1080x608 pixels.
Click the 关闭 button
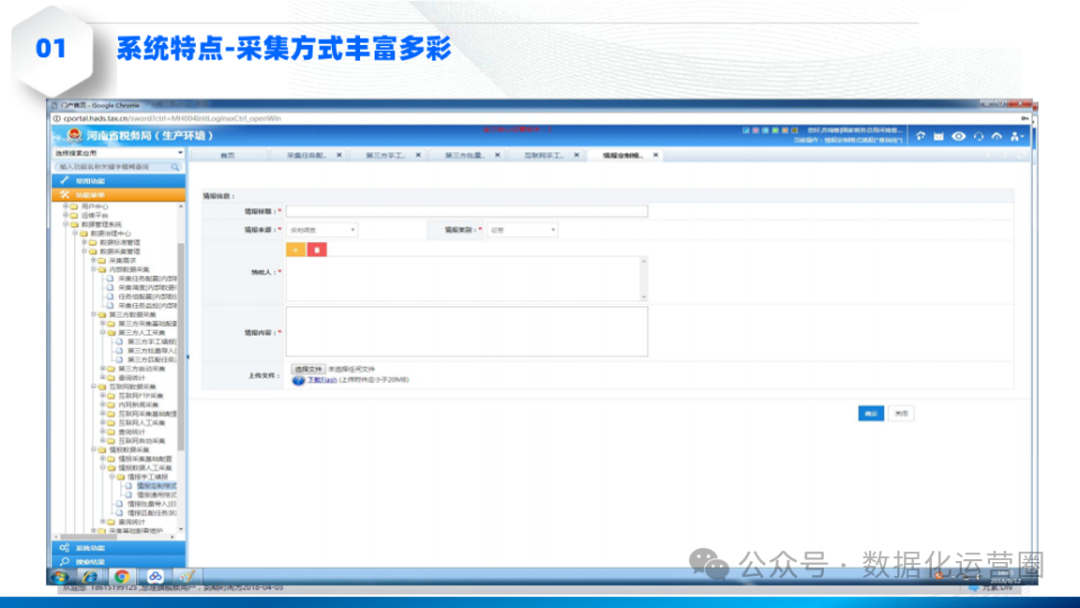click(901, 413)
